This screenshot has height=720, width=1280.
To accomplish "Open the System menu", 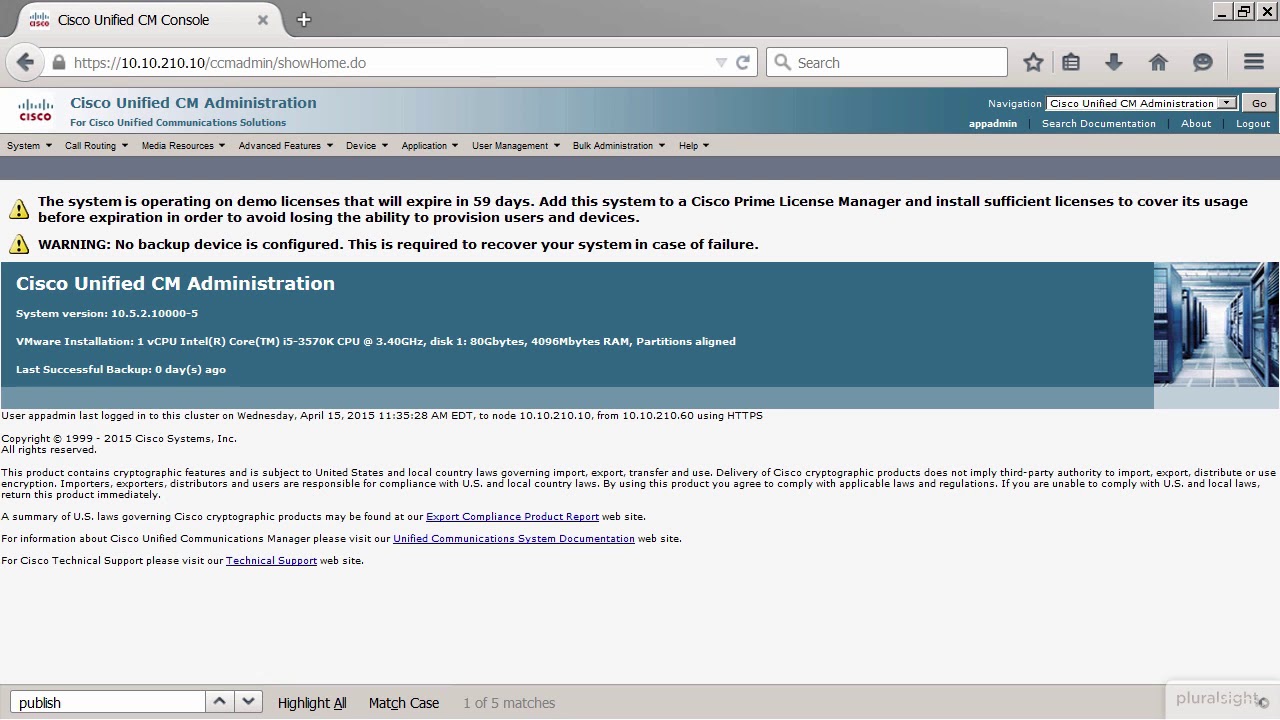I will coord(29,145).
